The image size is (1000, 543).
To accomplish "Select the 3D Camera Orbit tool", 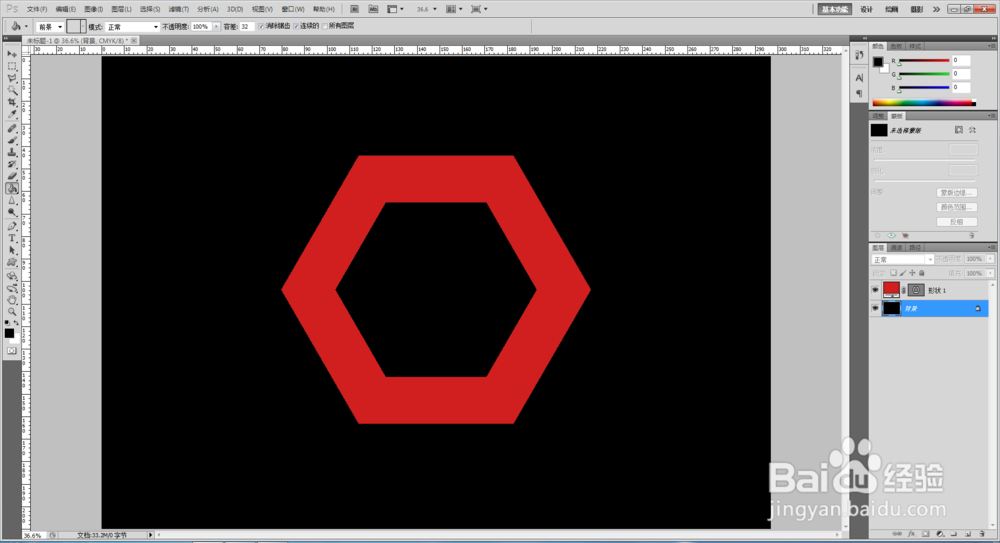I will tap(12, 288).
